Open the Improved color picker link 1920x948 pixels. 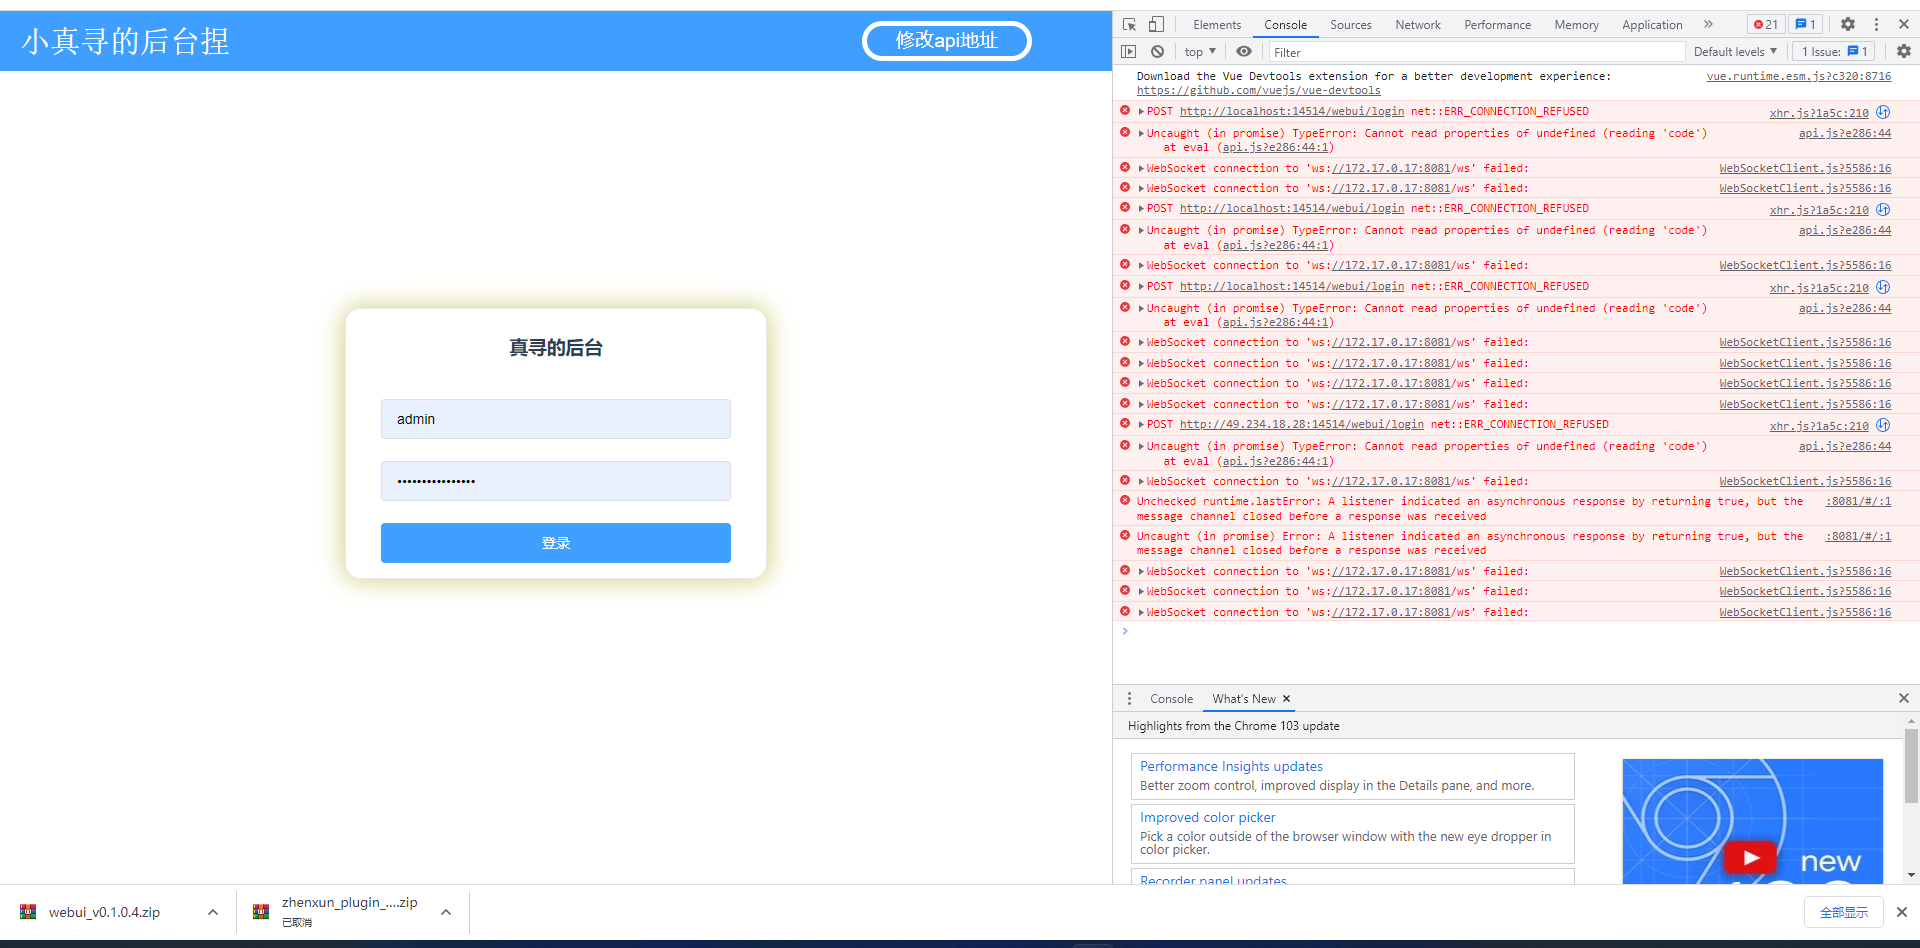pyautogui.click(x=1207, y=817)
